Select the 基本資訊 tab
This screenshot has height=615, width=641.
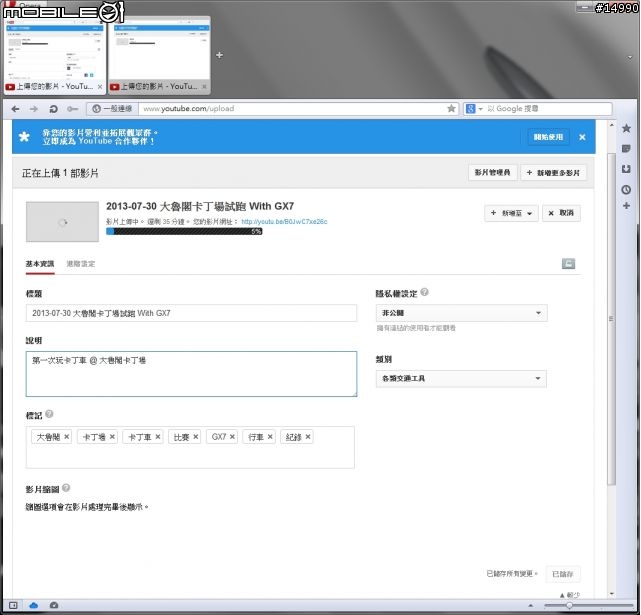coord(40,264)
